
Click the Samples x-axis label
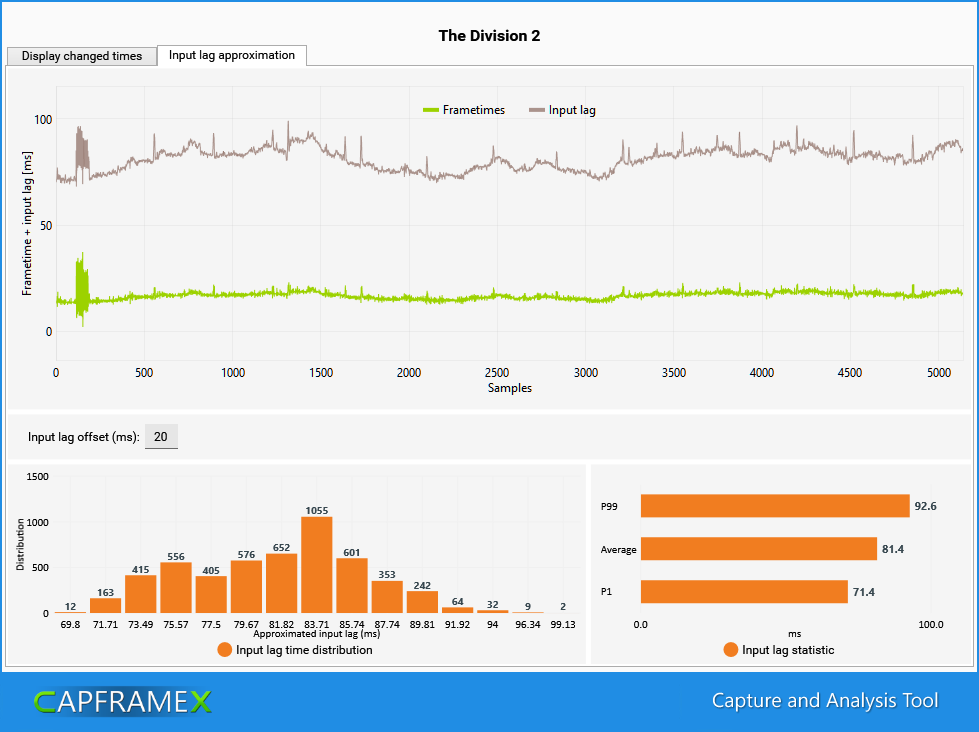point(509,388)
